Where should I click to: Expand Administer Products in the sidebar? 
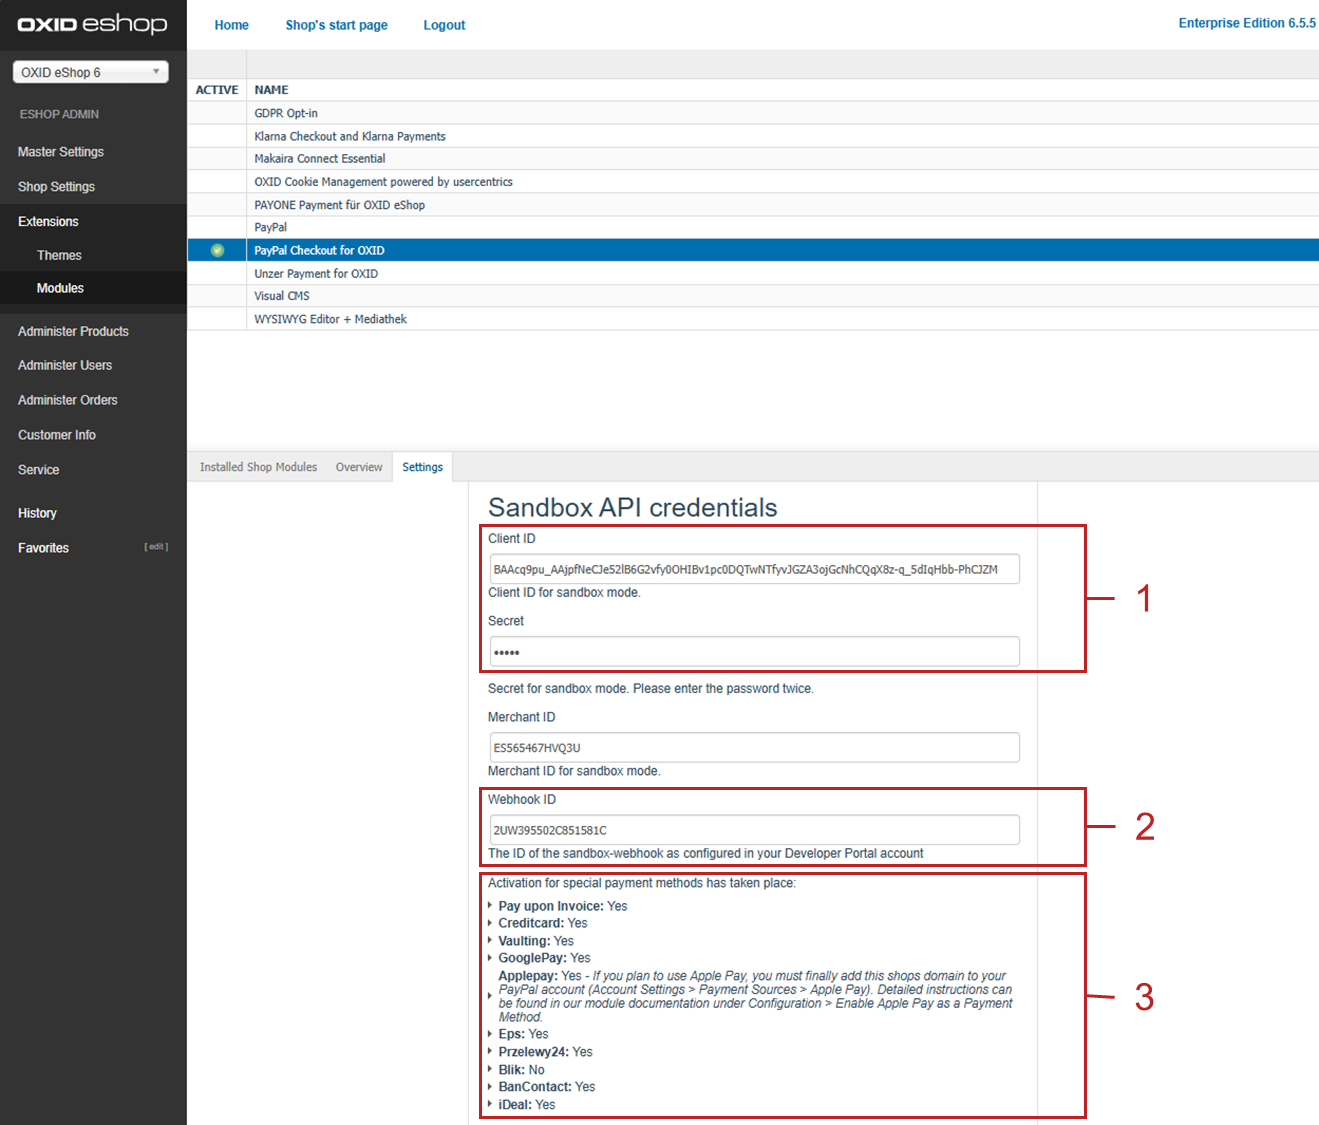pyautogui.click(x=73, y=331)
